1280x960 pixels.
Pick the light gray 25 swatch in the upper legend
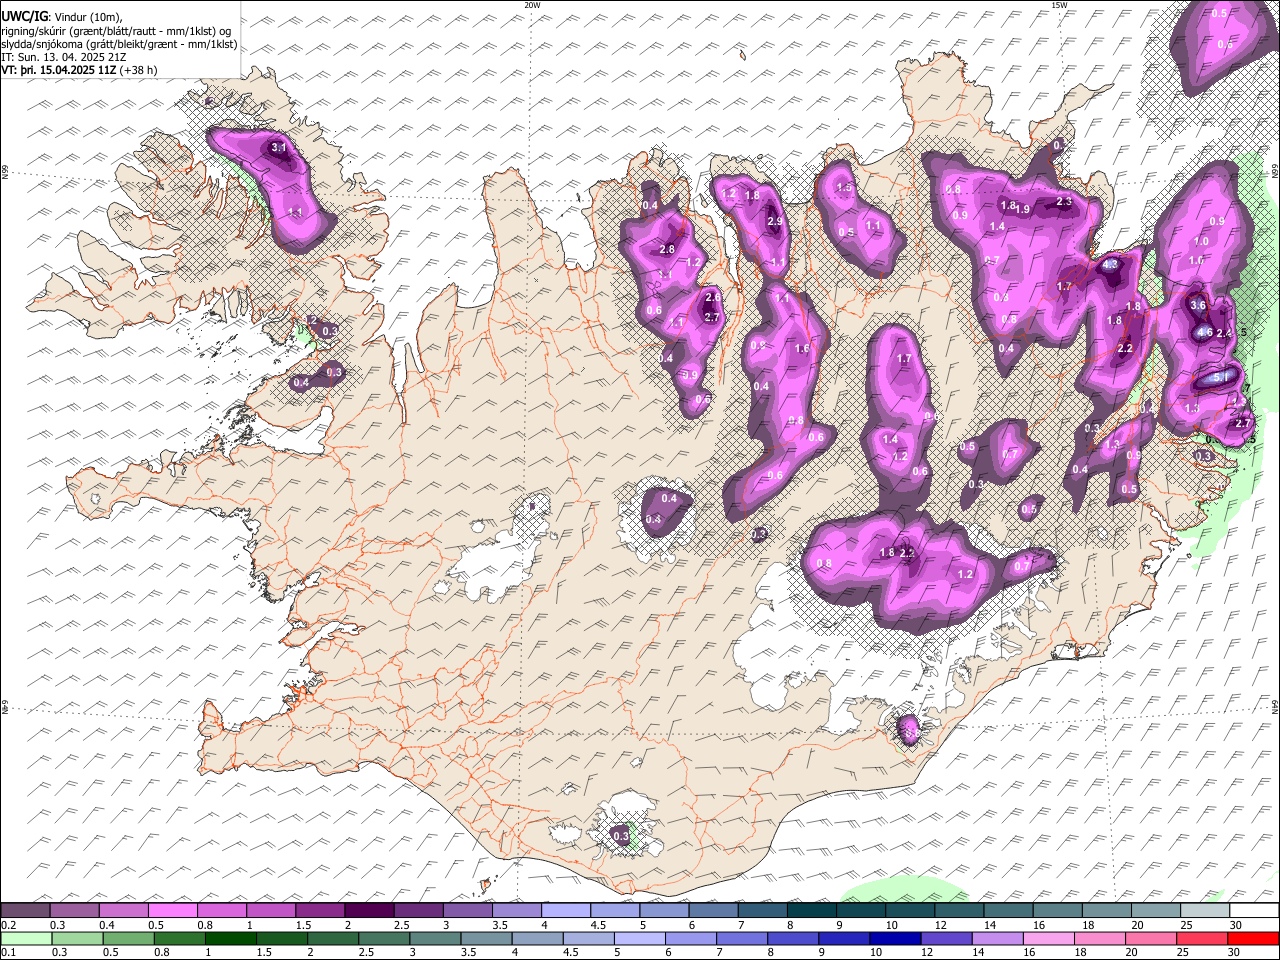(1204, 910)
